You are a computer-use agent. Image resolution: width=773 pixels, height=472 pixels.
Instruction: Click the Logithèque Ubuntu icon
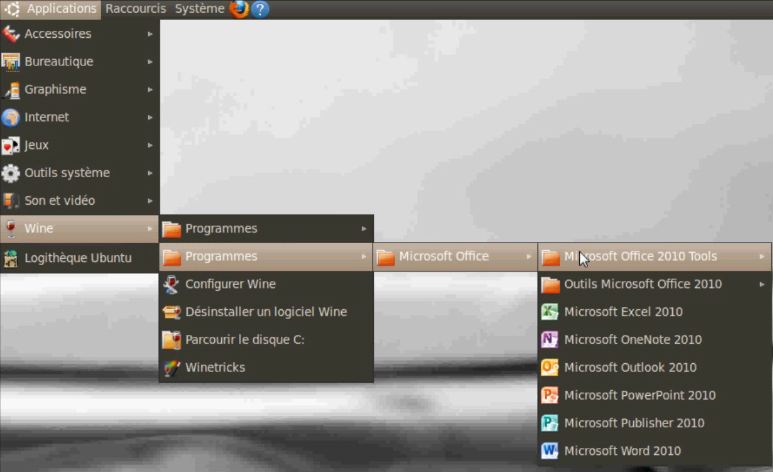coord(10,258)
